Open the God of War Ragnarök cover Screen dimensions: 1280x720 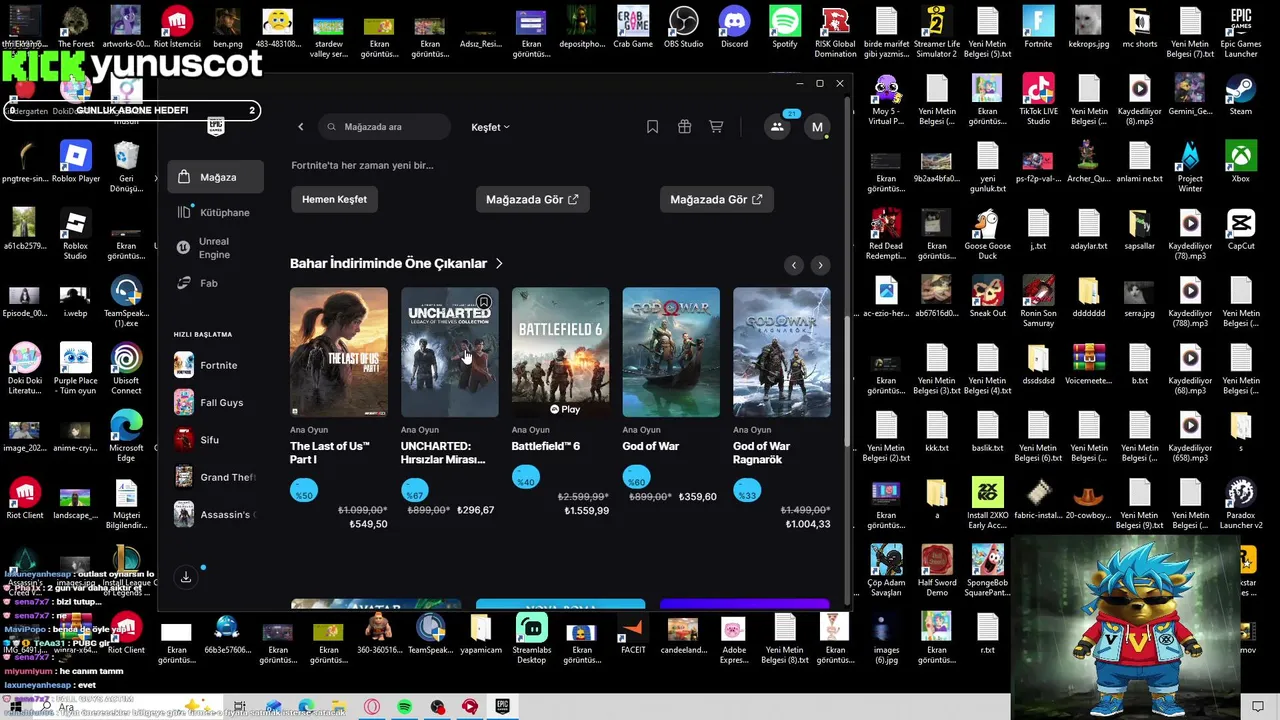[x=782, y=352]
